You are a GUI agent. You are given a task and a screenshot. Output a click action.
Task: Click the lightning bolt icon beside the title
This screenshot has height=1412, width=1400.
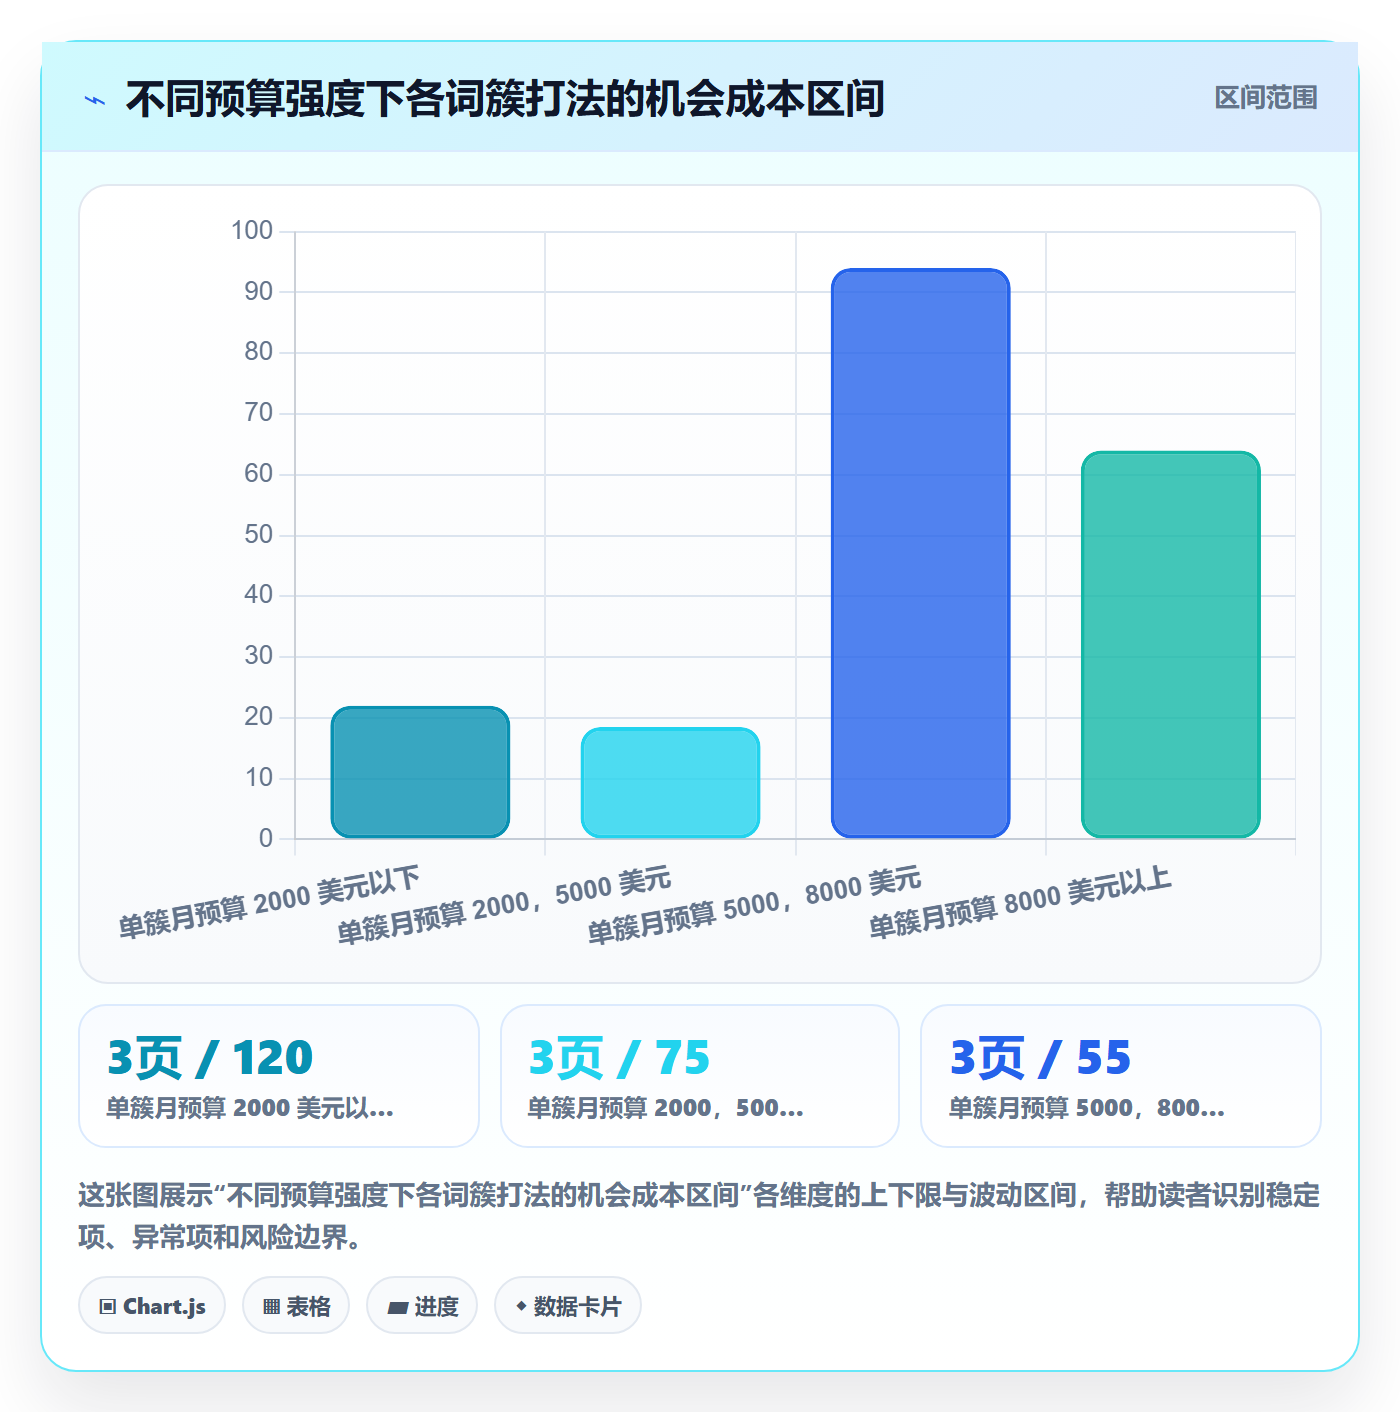coord(95,100)
